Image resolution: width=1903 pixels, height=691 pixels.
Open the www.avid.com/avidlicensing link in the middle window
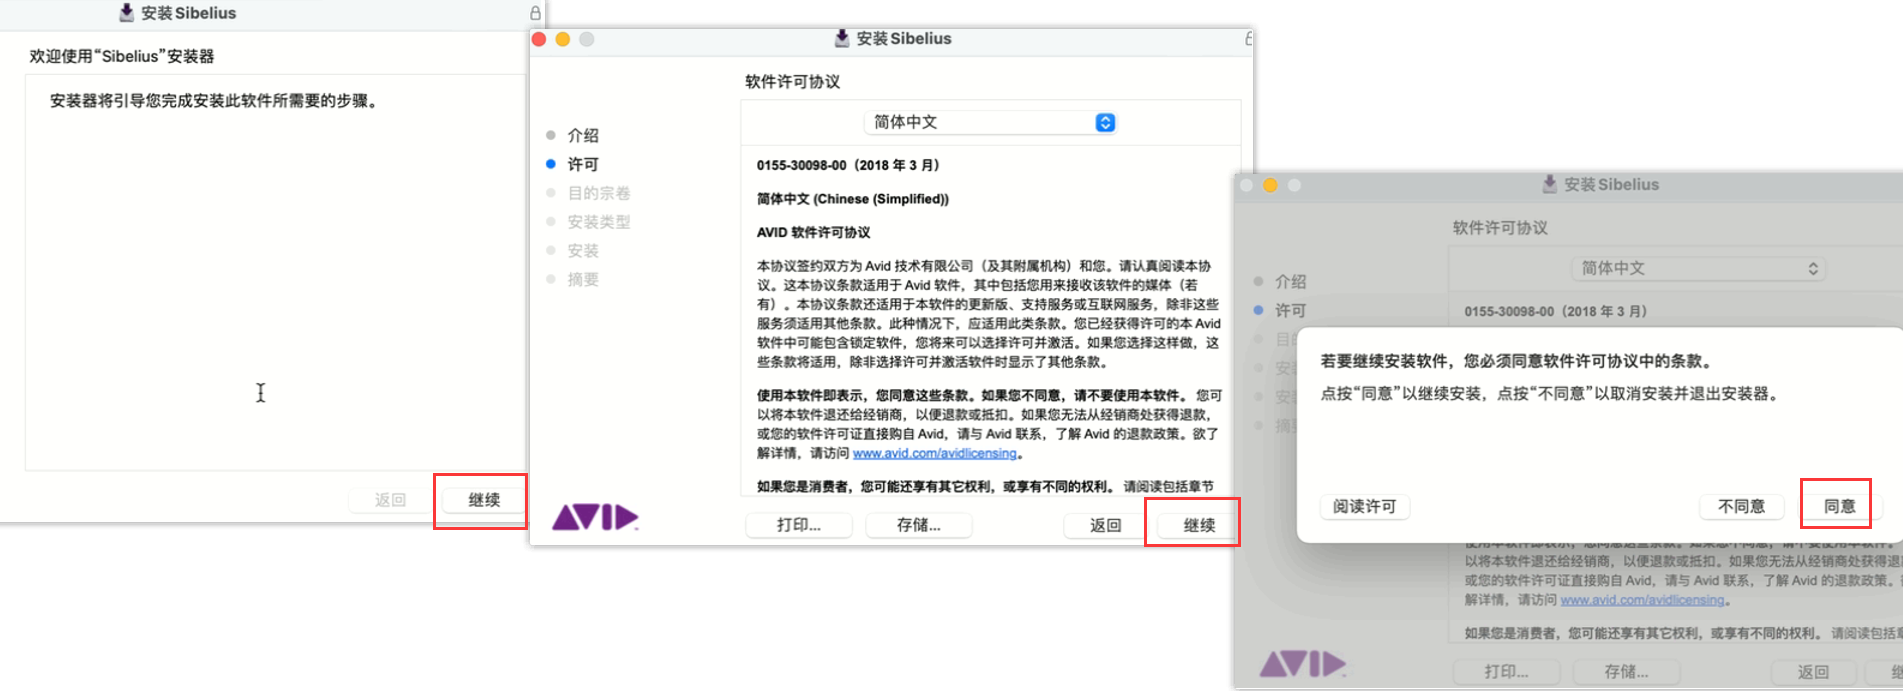click(x=934, y=453)
